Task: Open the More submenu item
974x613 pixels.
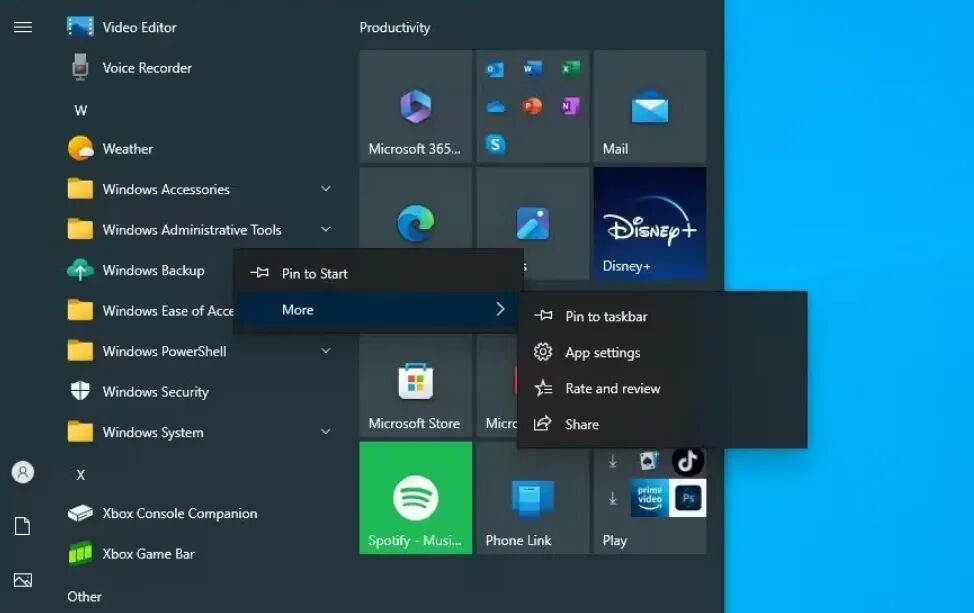Action: click(379, 309)
